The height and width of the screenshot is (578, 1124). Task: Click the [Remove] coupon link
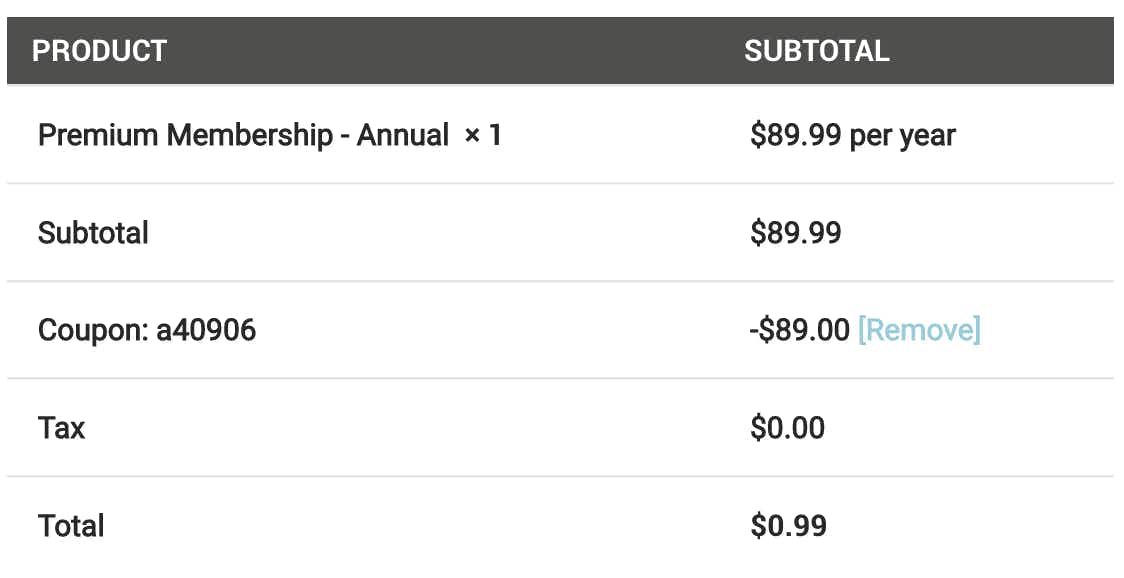[919, 330]
